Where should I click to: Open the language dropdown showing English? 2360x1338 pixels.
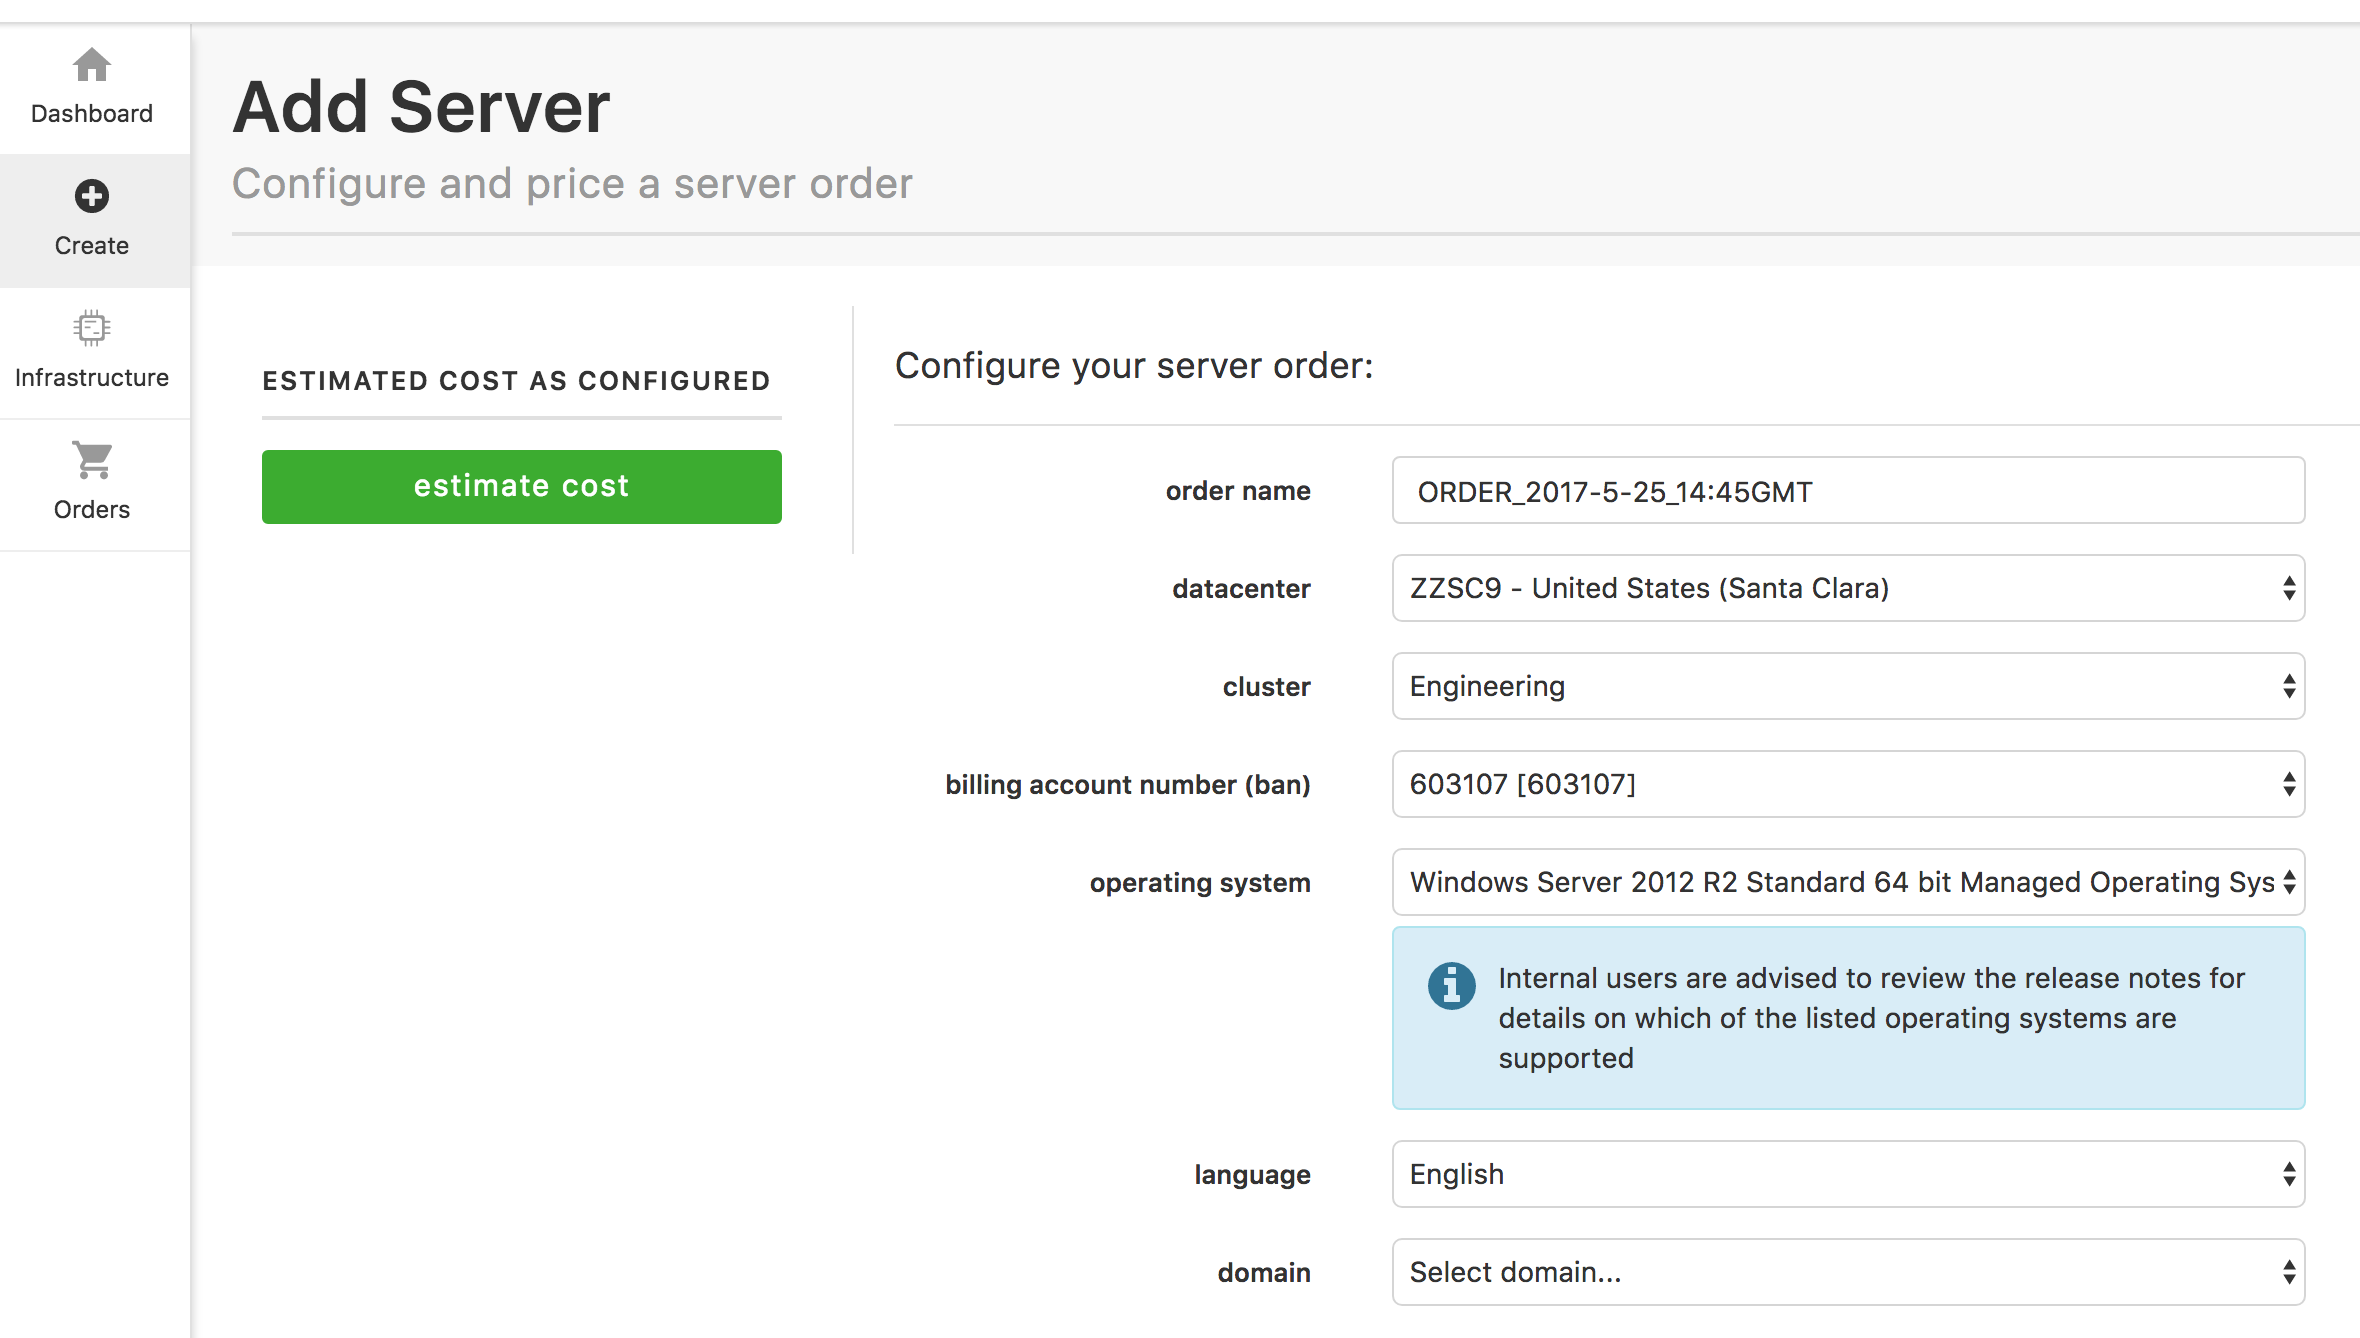[x=1848, y=1175]
